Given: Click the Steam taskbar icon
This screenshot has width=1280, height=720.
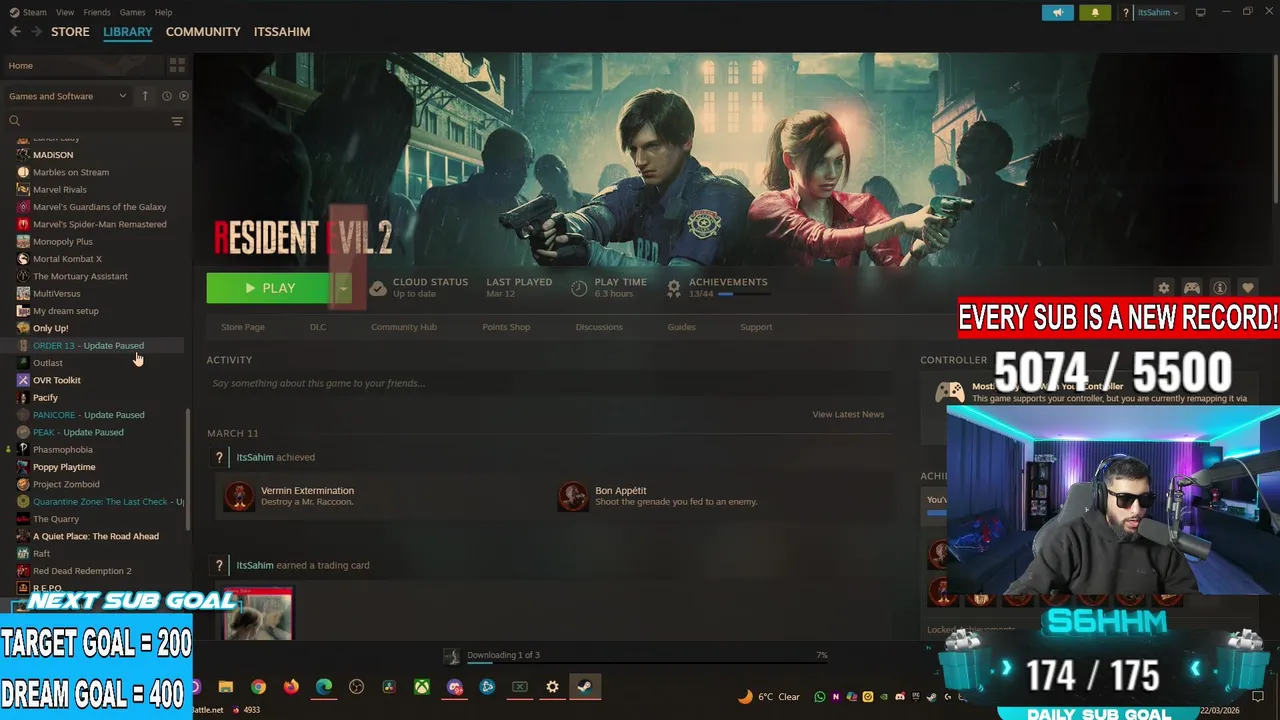Looking at the screenshot, I should tap(585, 687).
